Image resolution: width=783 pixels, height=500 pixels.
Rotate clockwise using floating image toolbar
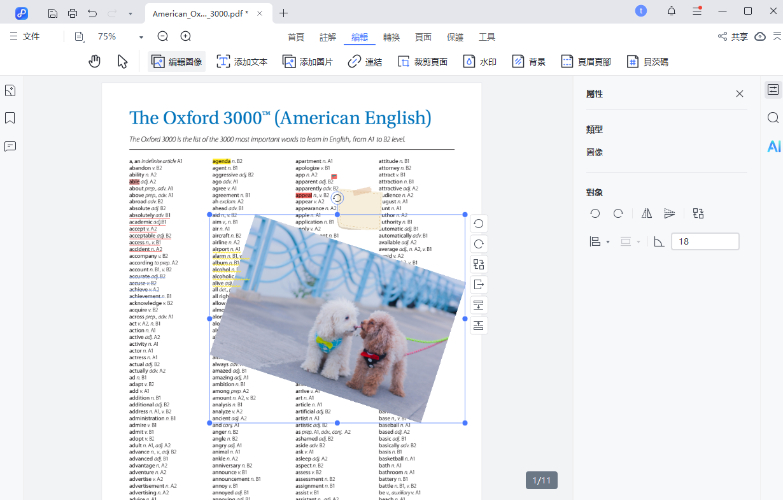[479, 244]
